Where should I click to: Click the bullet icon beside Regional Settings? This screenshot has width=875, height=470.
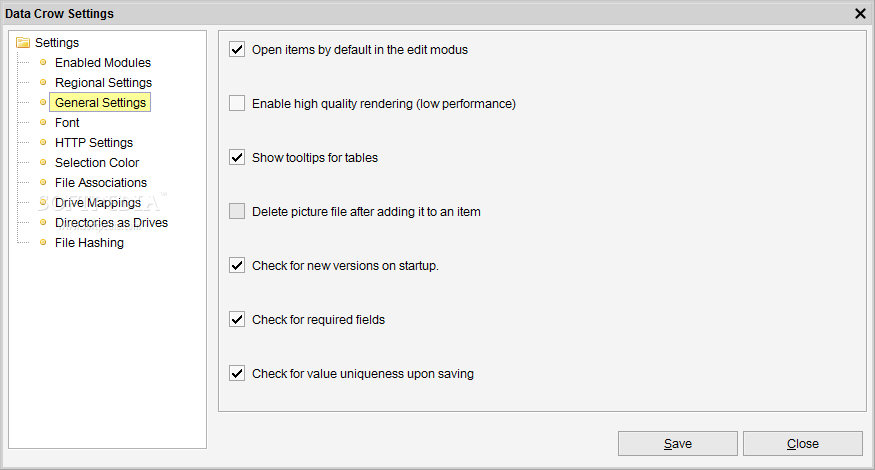point(43,83)
